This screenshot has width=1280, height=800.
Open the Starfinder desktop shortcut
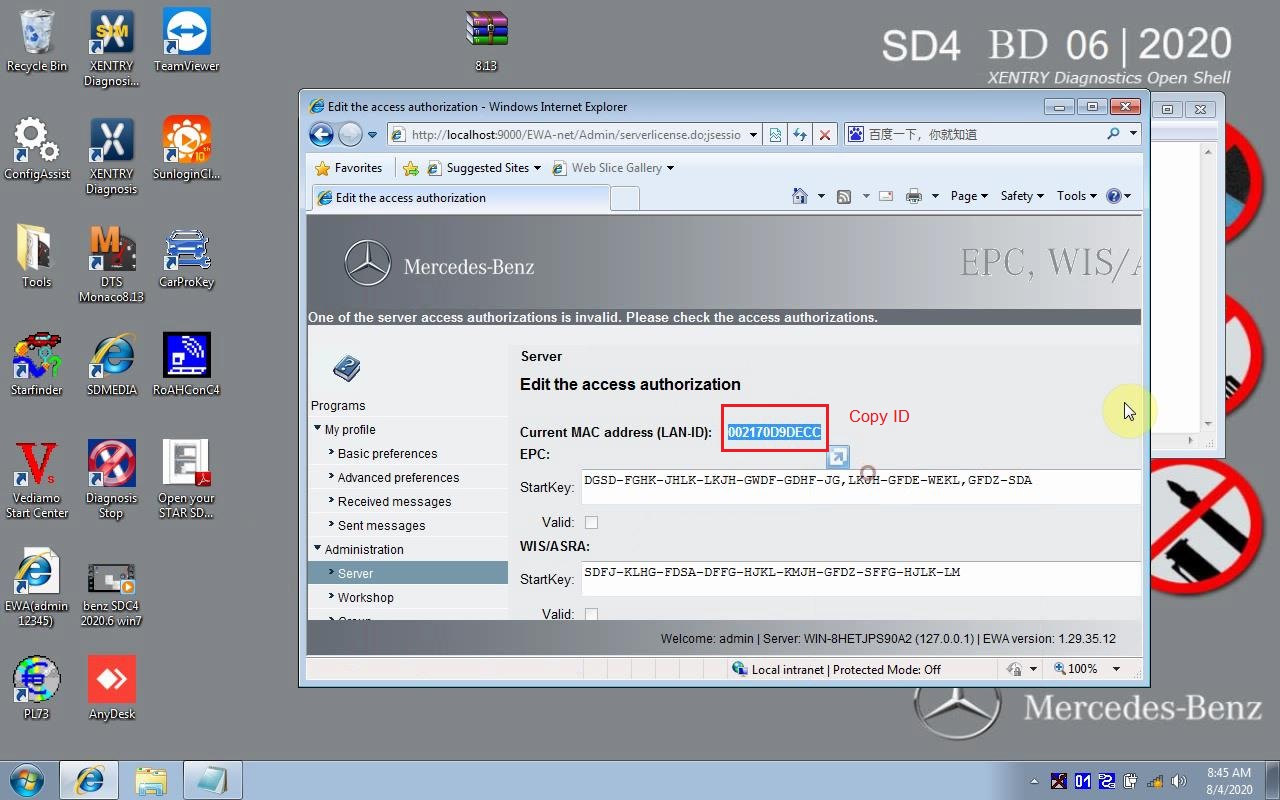(37, 366)
